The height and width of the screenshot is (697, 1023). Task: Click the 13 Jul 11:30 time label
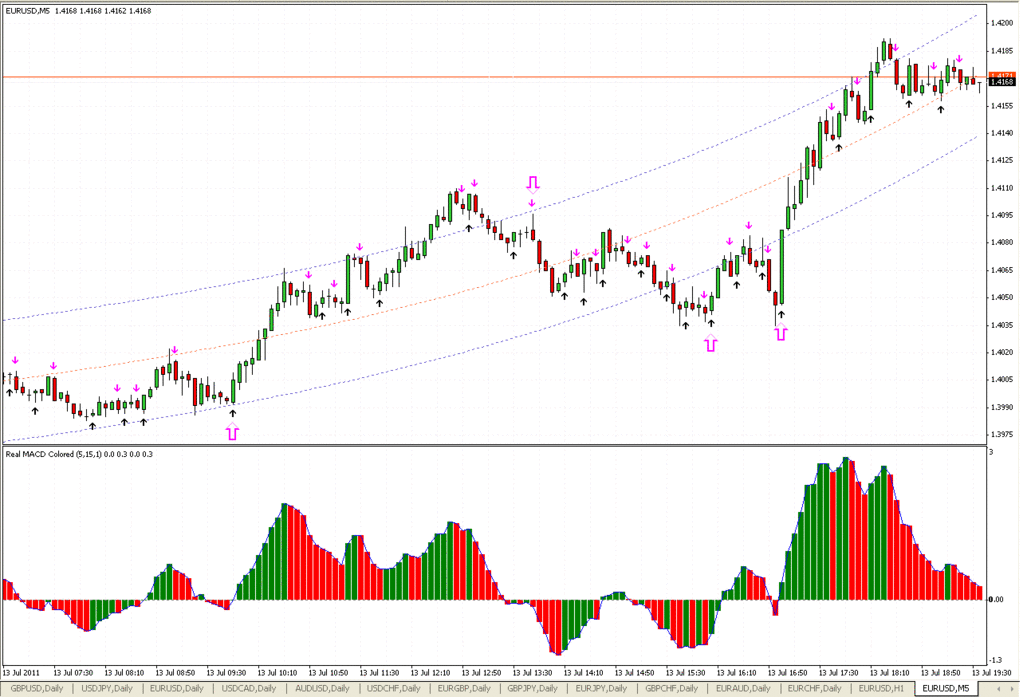[x=379, y=673]
